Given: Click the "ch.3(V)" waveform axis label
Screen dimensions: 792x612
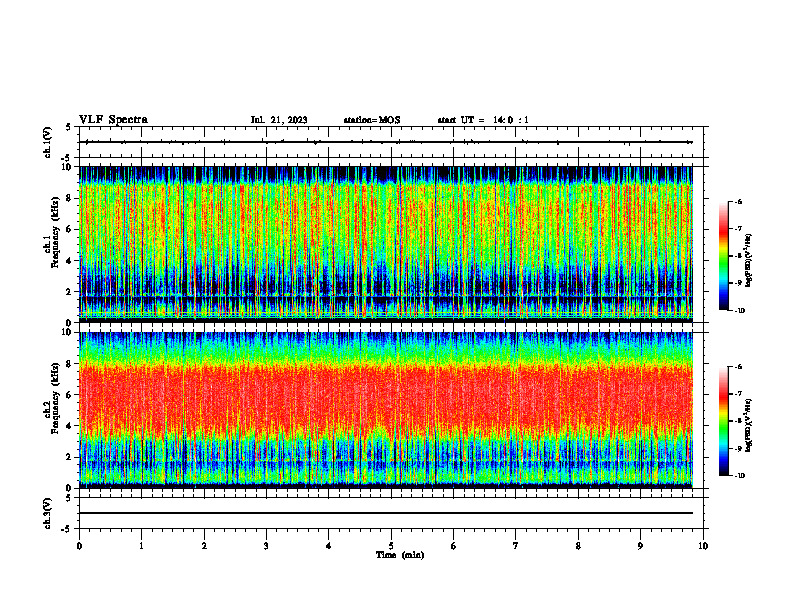Looking at the screenshot, I should pyautogui.click(x=48, y=513).
